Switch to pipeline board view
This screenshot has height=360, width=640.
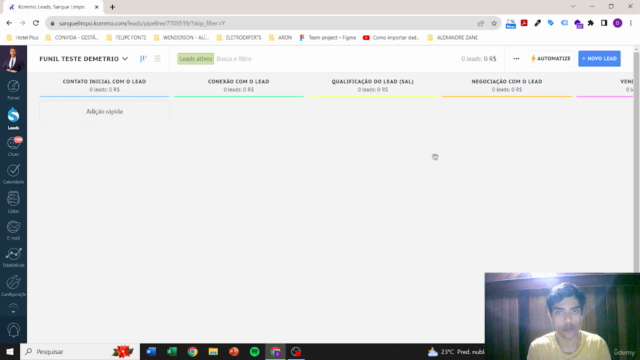click(x=143, y=59)
